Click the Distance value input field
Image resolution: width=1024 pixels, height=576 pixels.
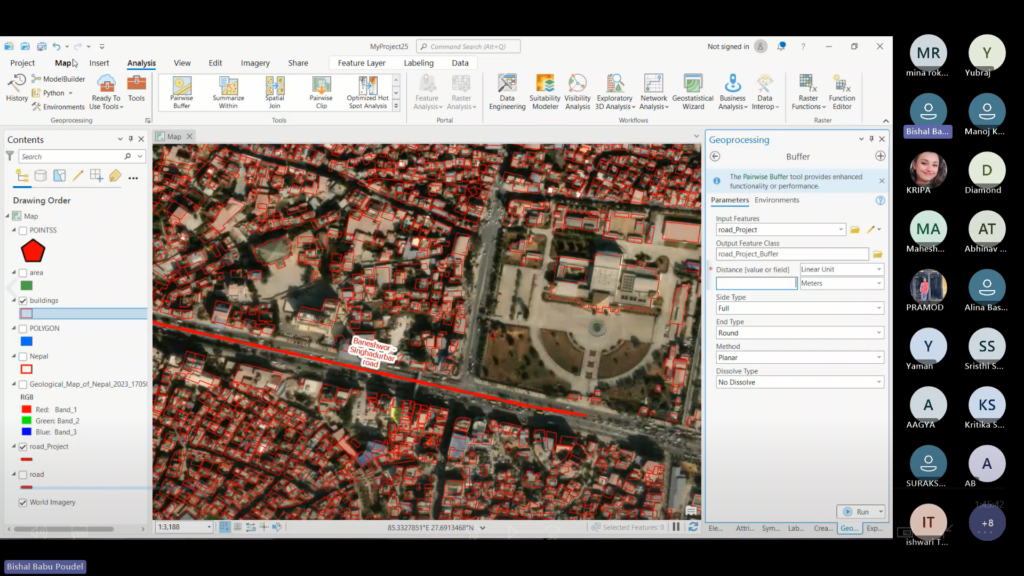pos(755,284)
